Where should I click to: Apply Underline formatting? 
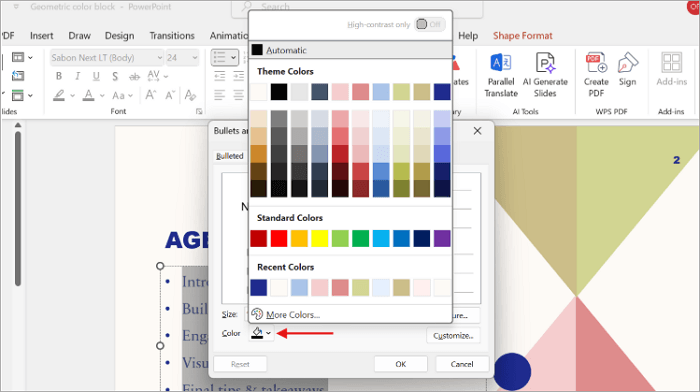click(96, 76)
